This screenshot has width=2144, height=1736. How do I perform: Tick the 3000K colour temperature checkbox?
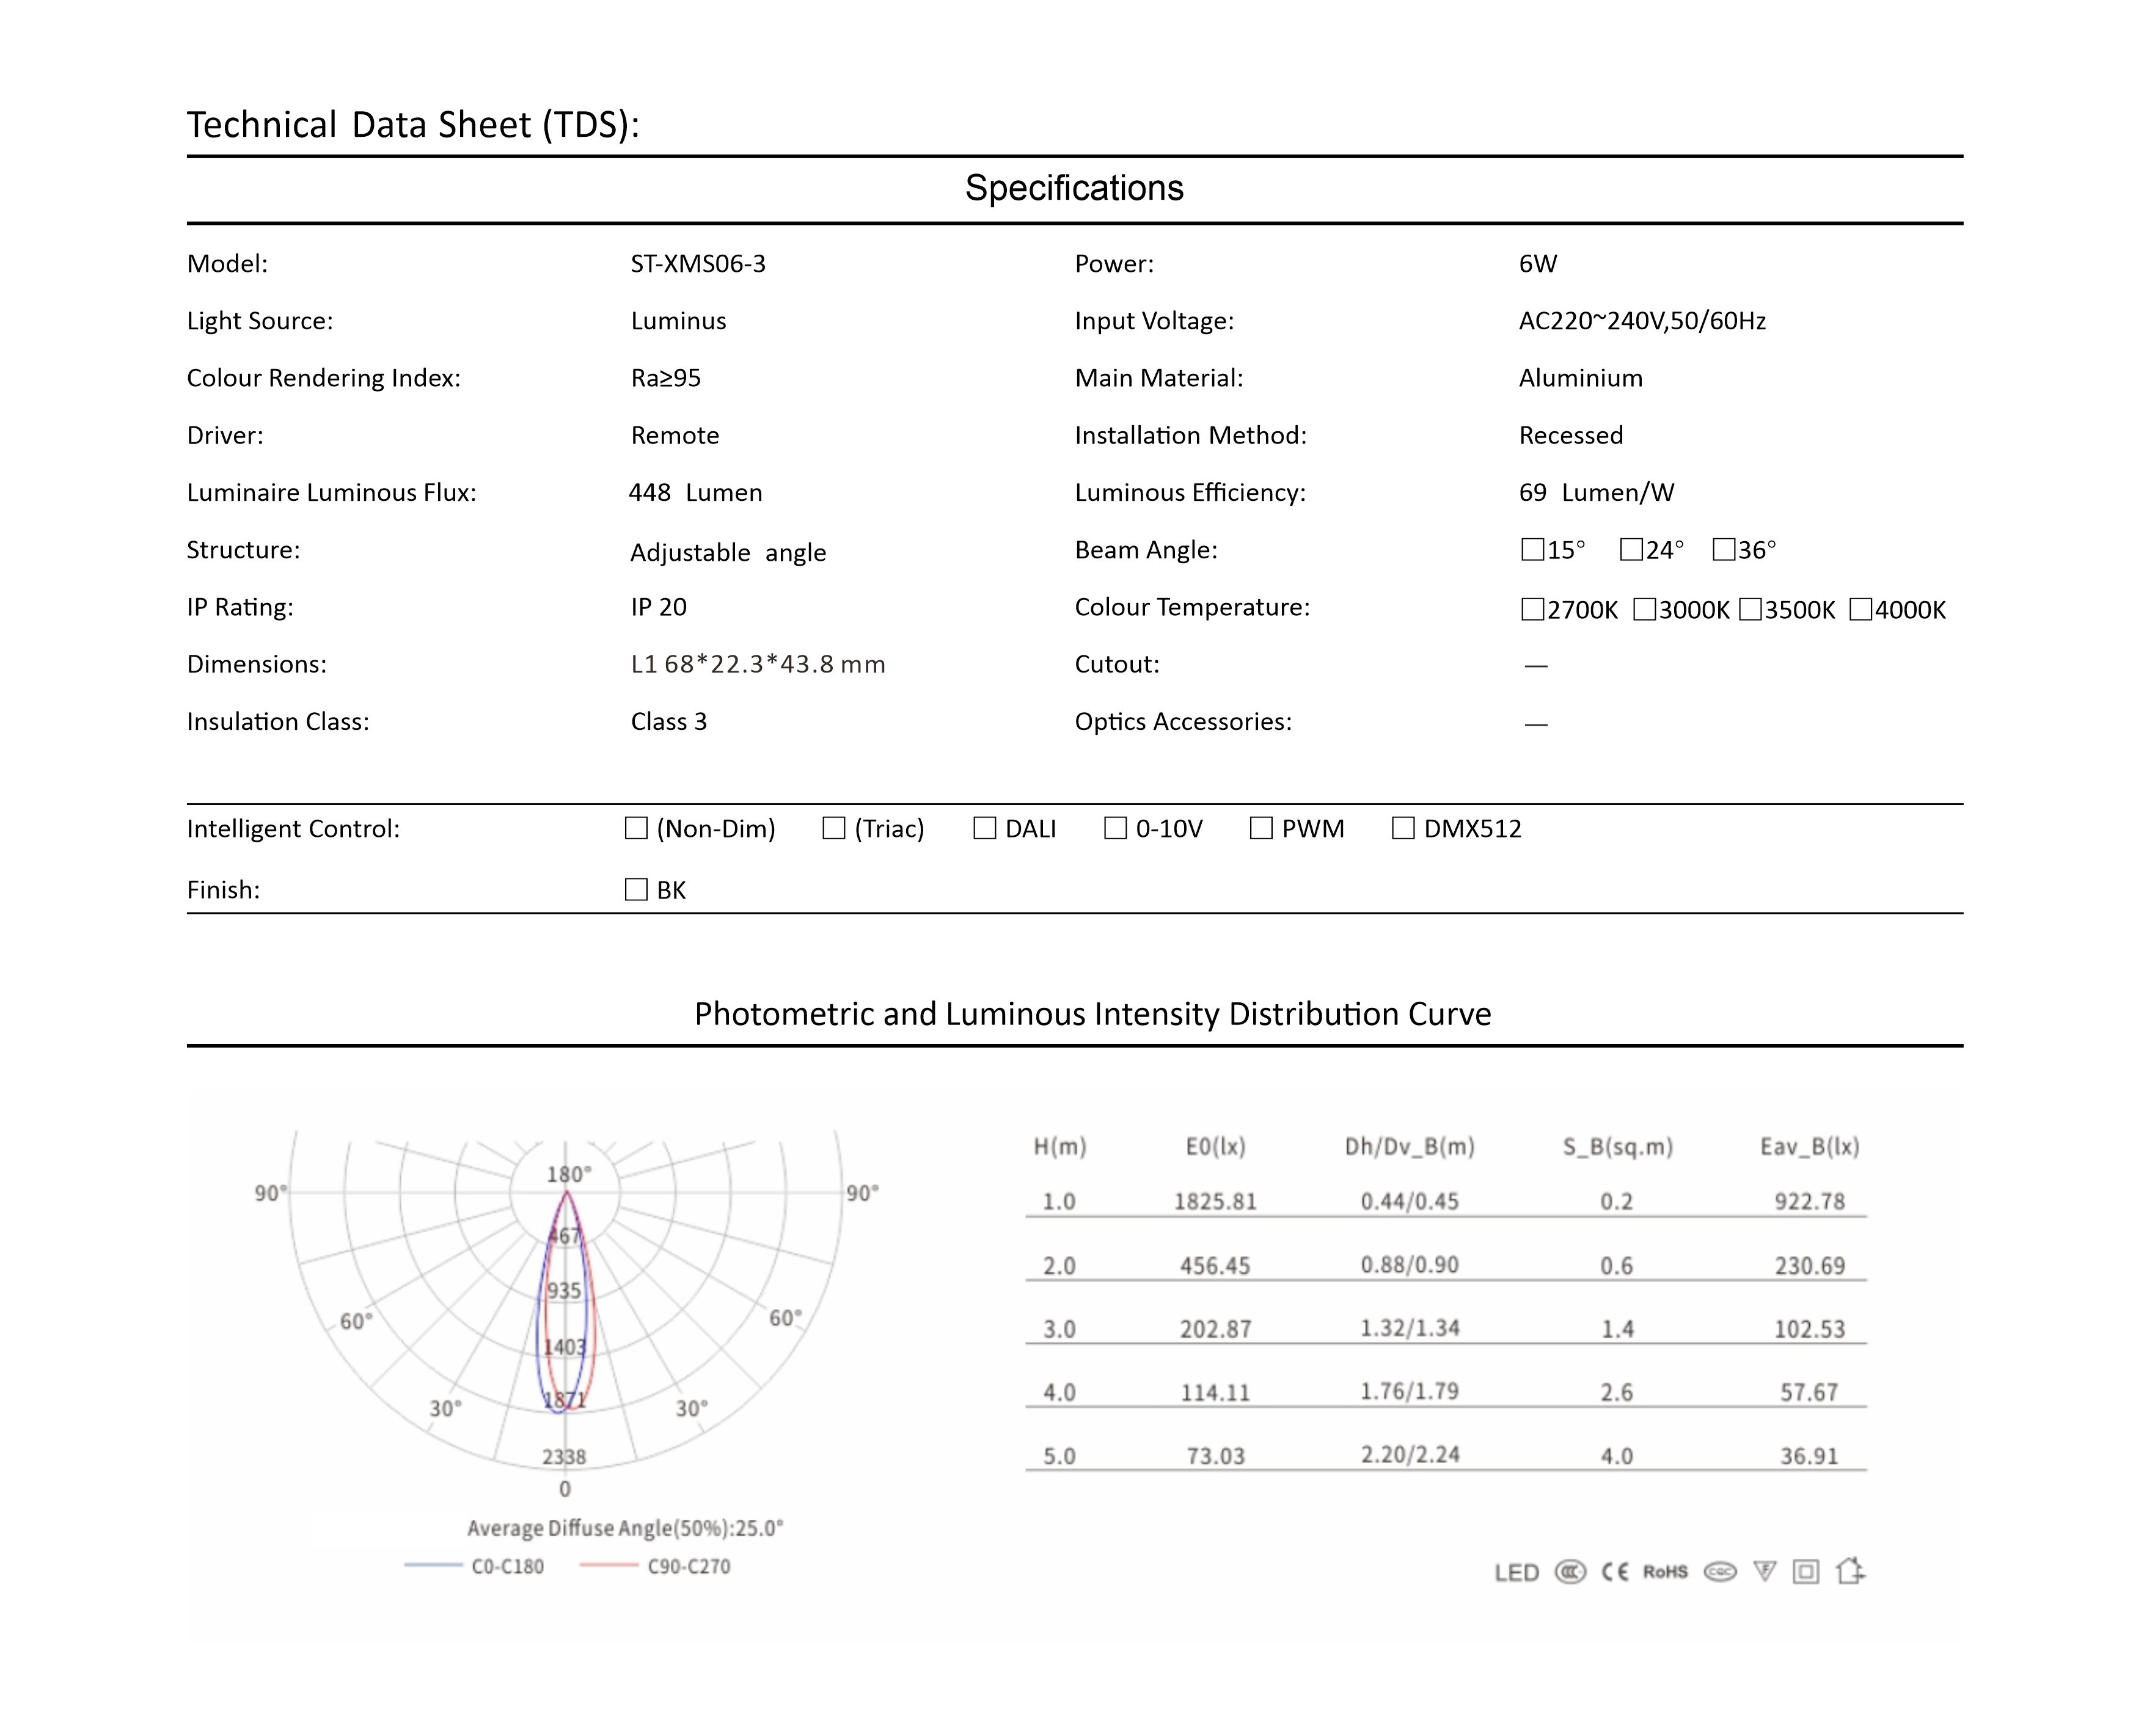point(1644,609)
